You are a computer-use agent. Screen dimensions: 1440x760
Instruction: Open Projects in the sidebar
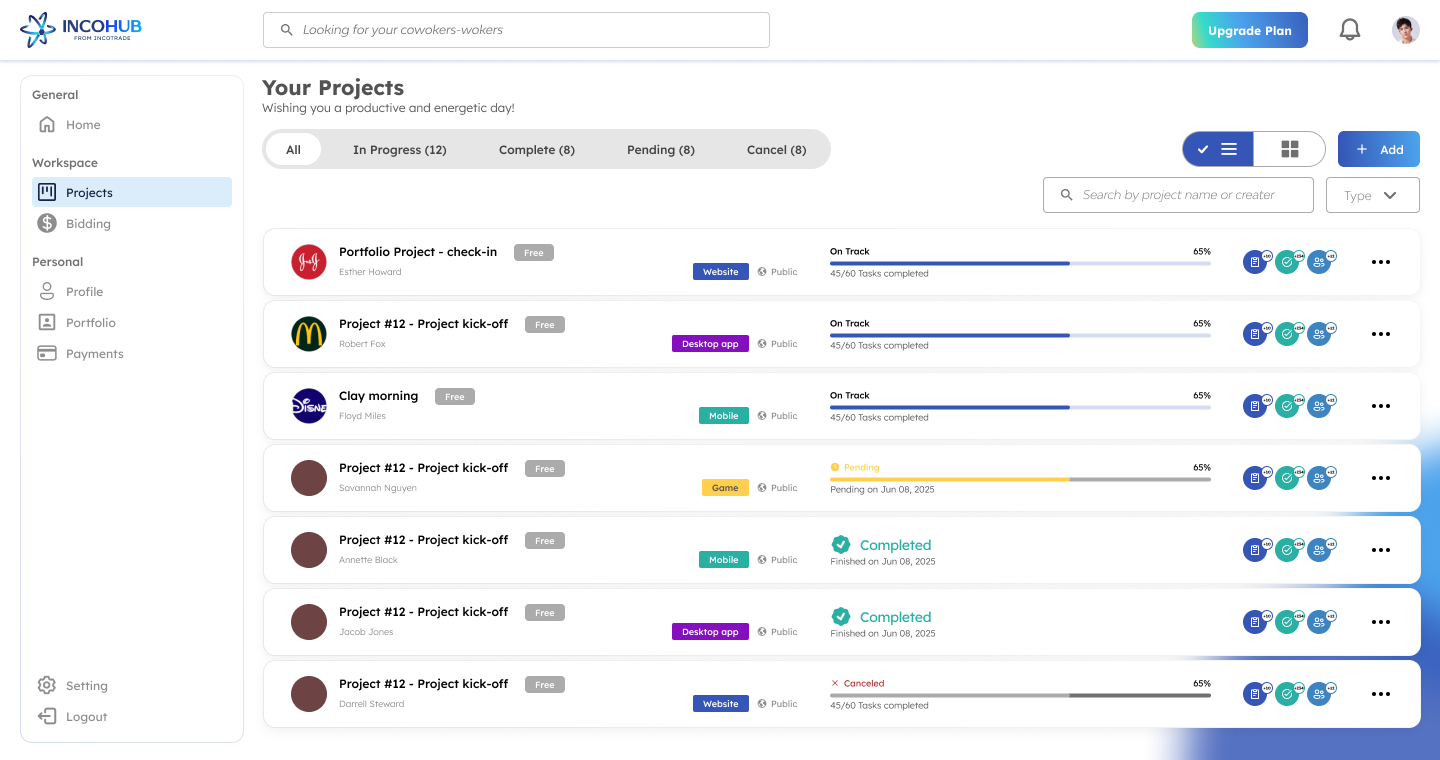pyautogui.click(x=132, y=192)
